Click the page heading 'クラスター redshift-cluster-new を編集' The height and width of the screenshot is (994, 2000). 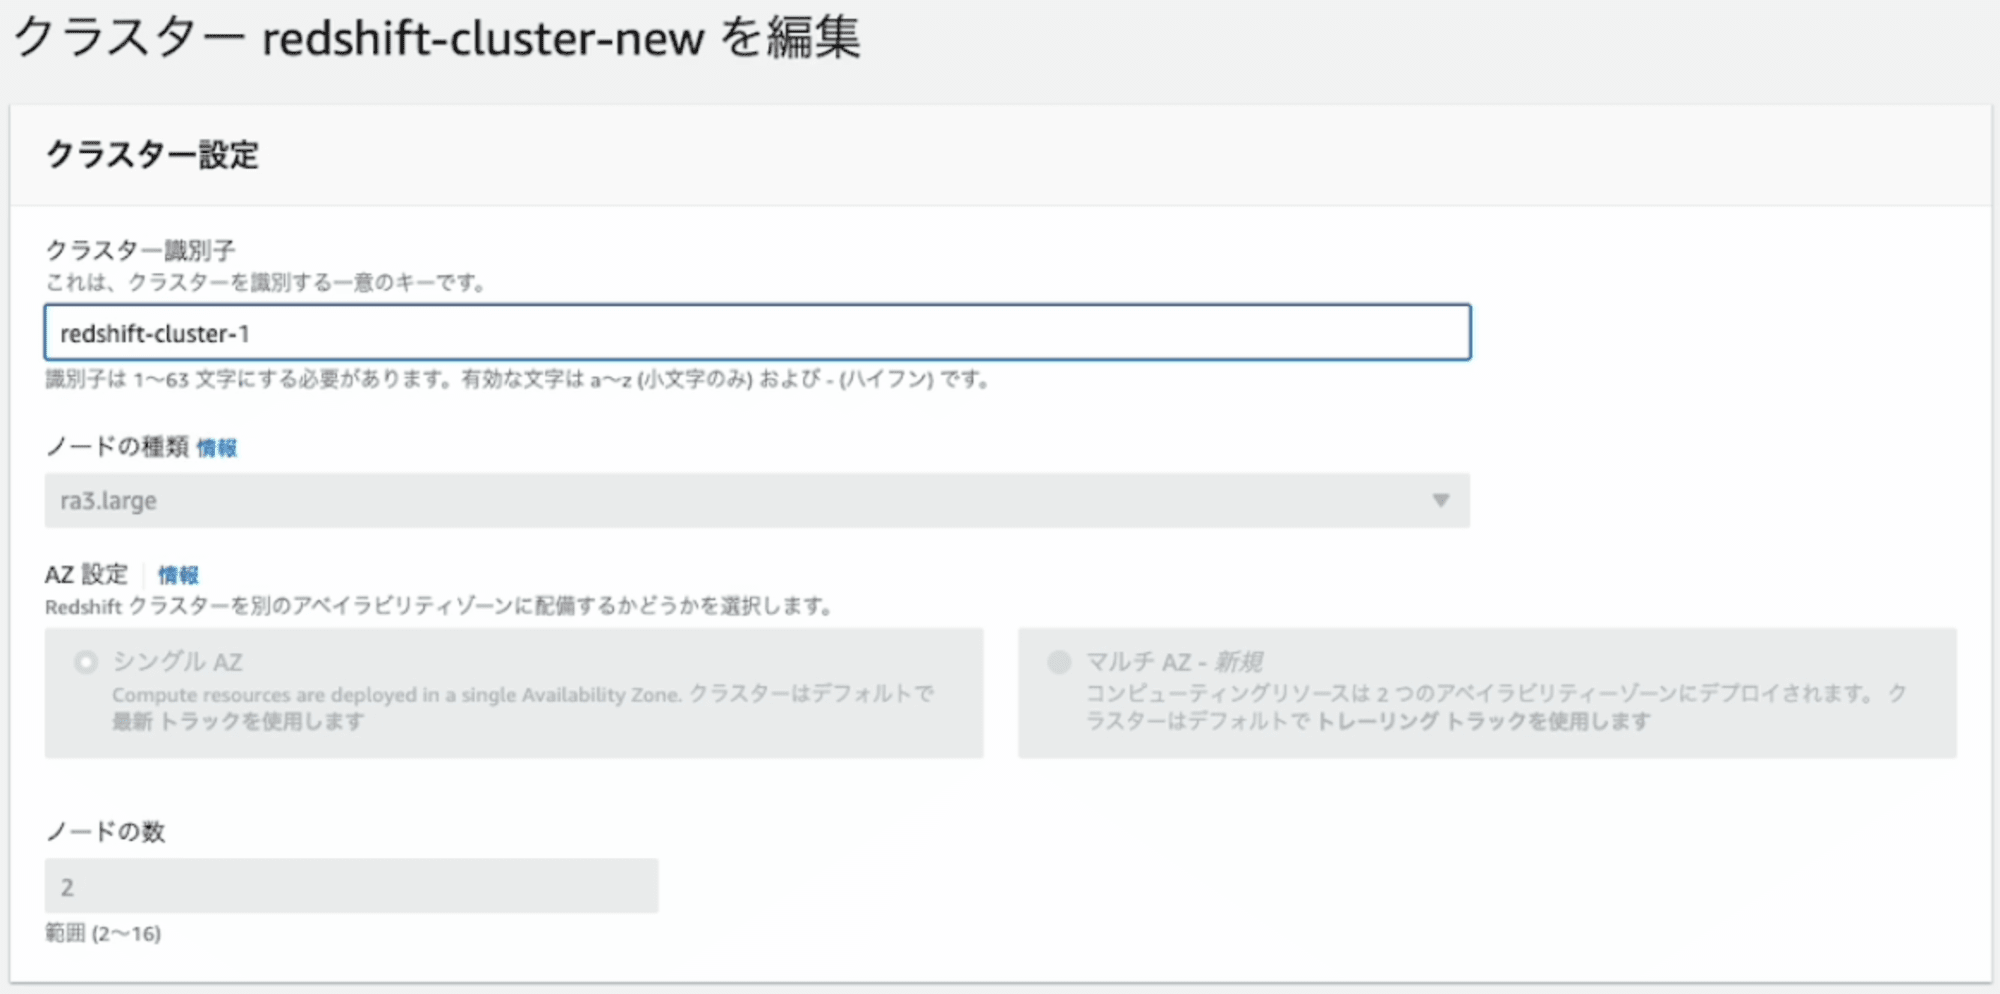[x=437, y=38]
